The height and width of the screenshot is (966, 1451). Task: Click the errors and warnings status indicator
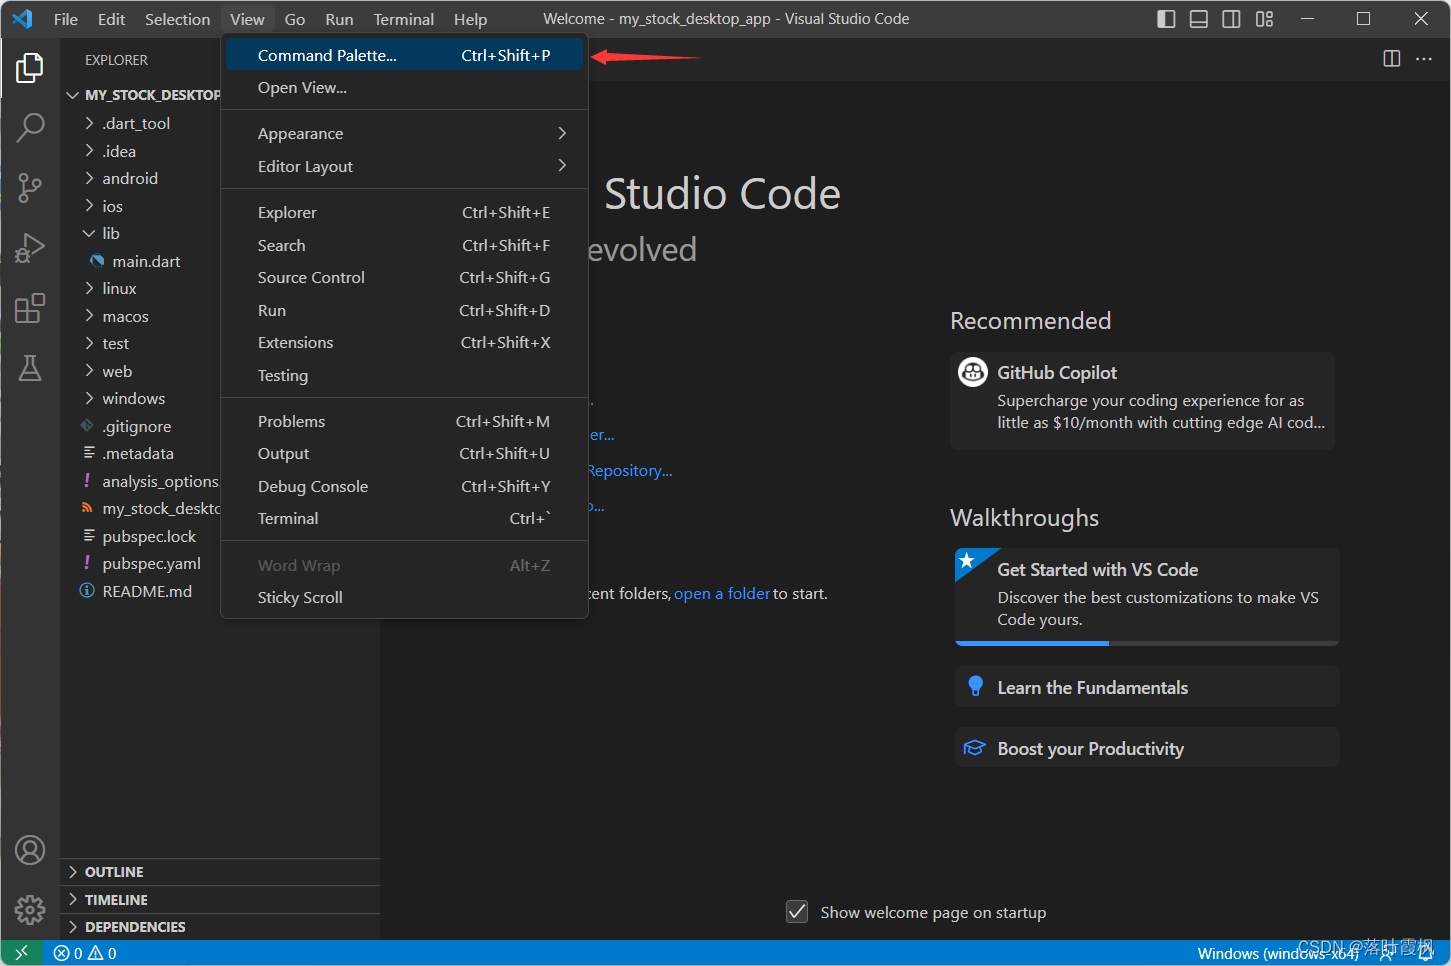[x=85, y=953]
